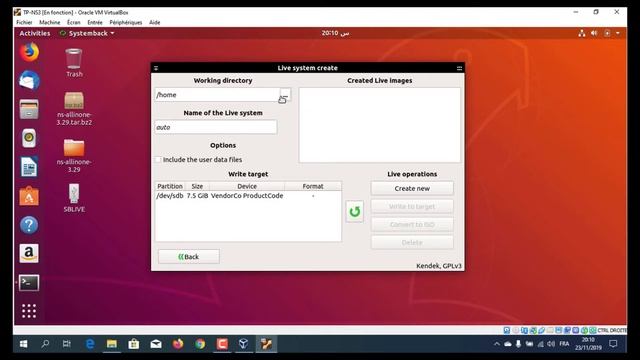Open the Périphériques menu in VirtualBox
Image resolution: width=640 pixels, height=360 pixels.
[126, 22]
